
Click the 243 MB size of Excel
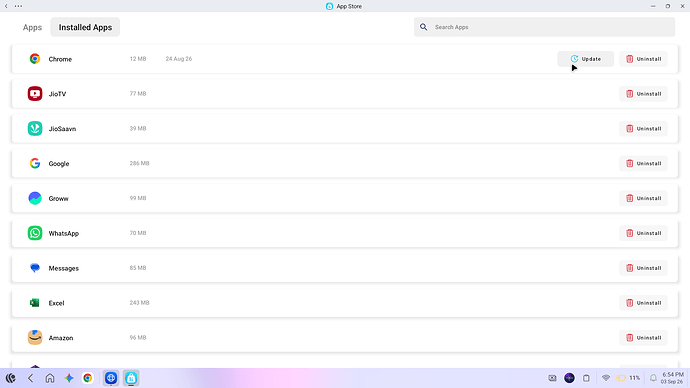(x=139, y=303)
